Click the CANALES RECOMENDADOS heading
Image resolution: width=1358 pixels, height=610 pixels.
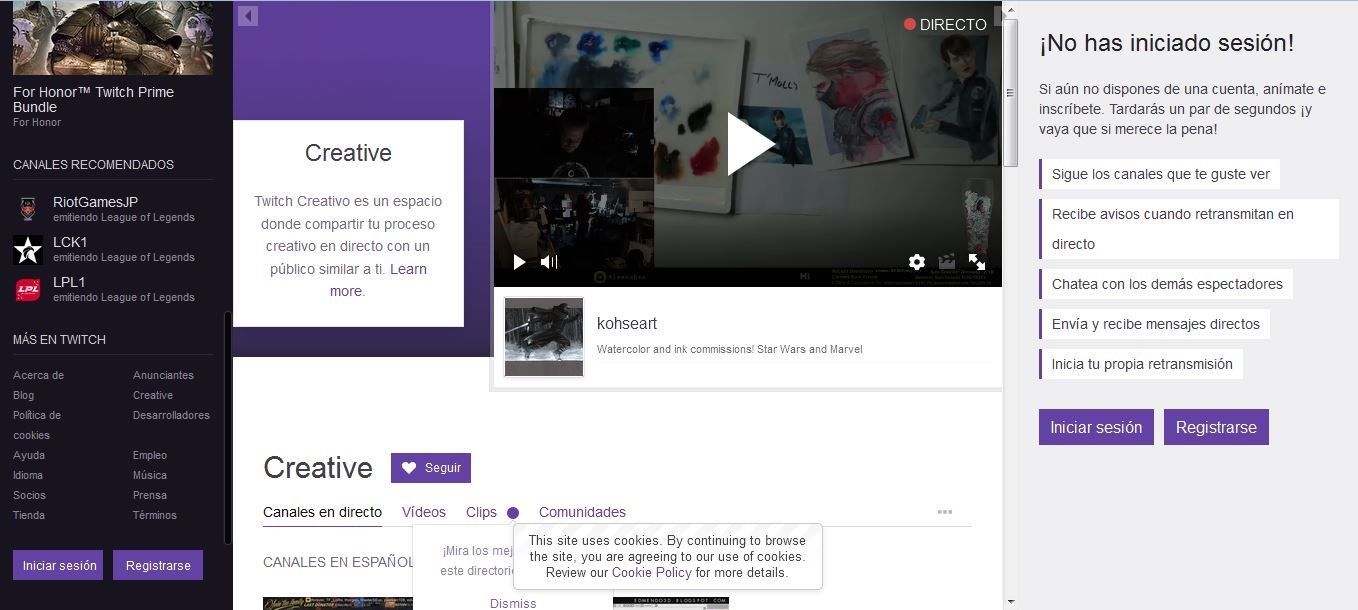coord(93,164)
